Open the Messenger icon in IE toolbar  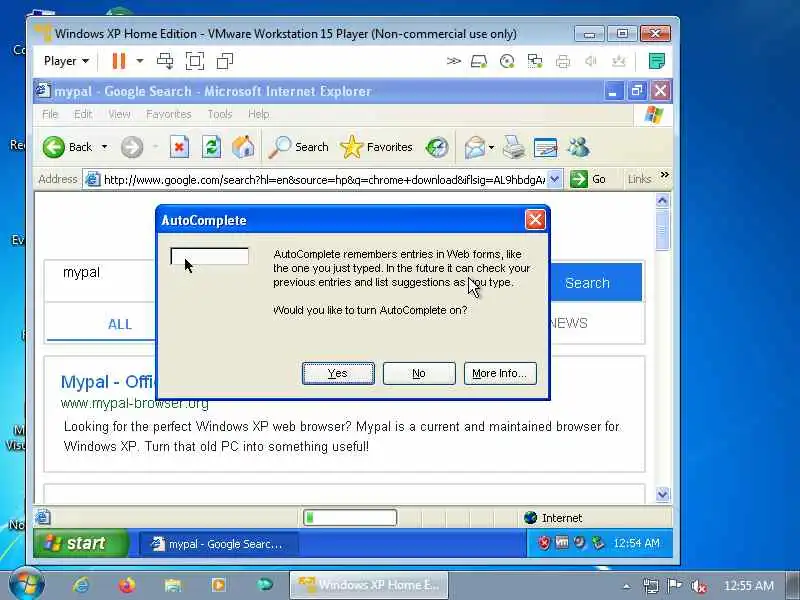click(579, 147)
